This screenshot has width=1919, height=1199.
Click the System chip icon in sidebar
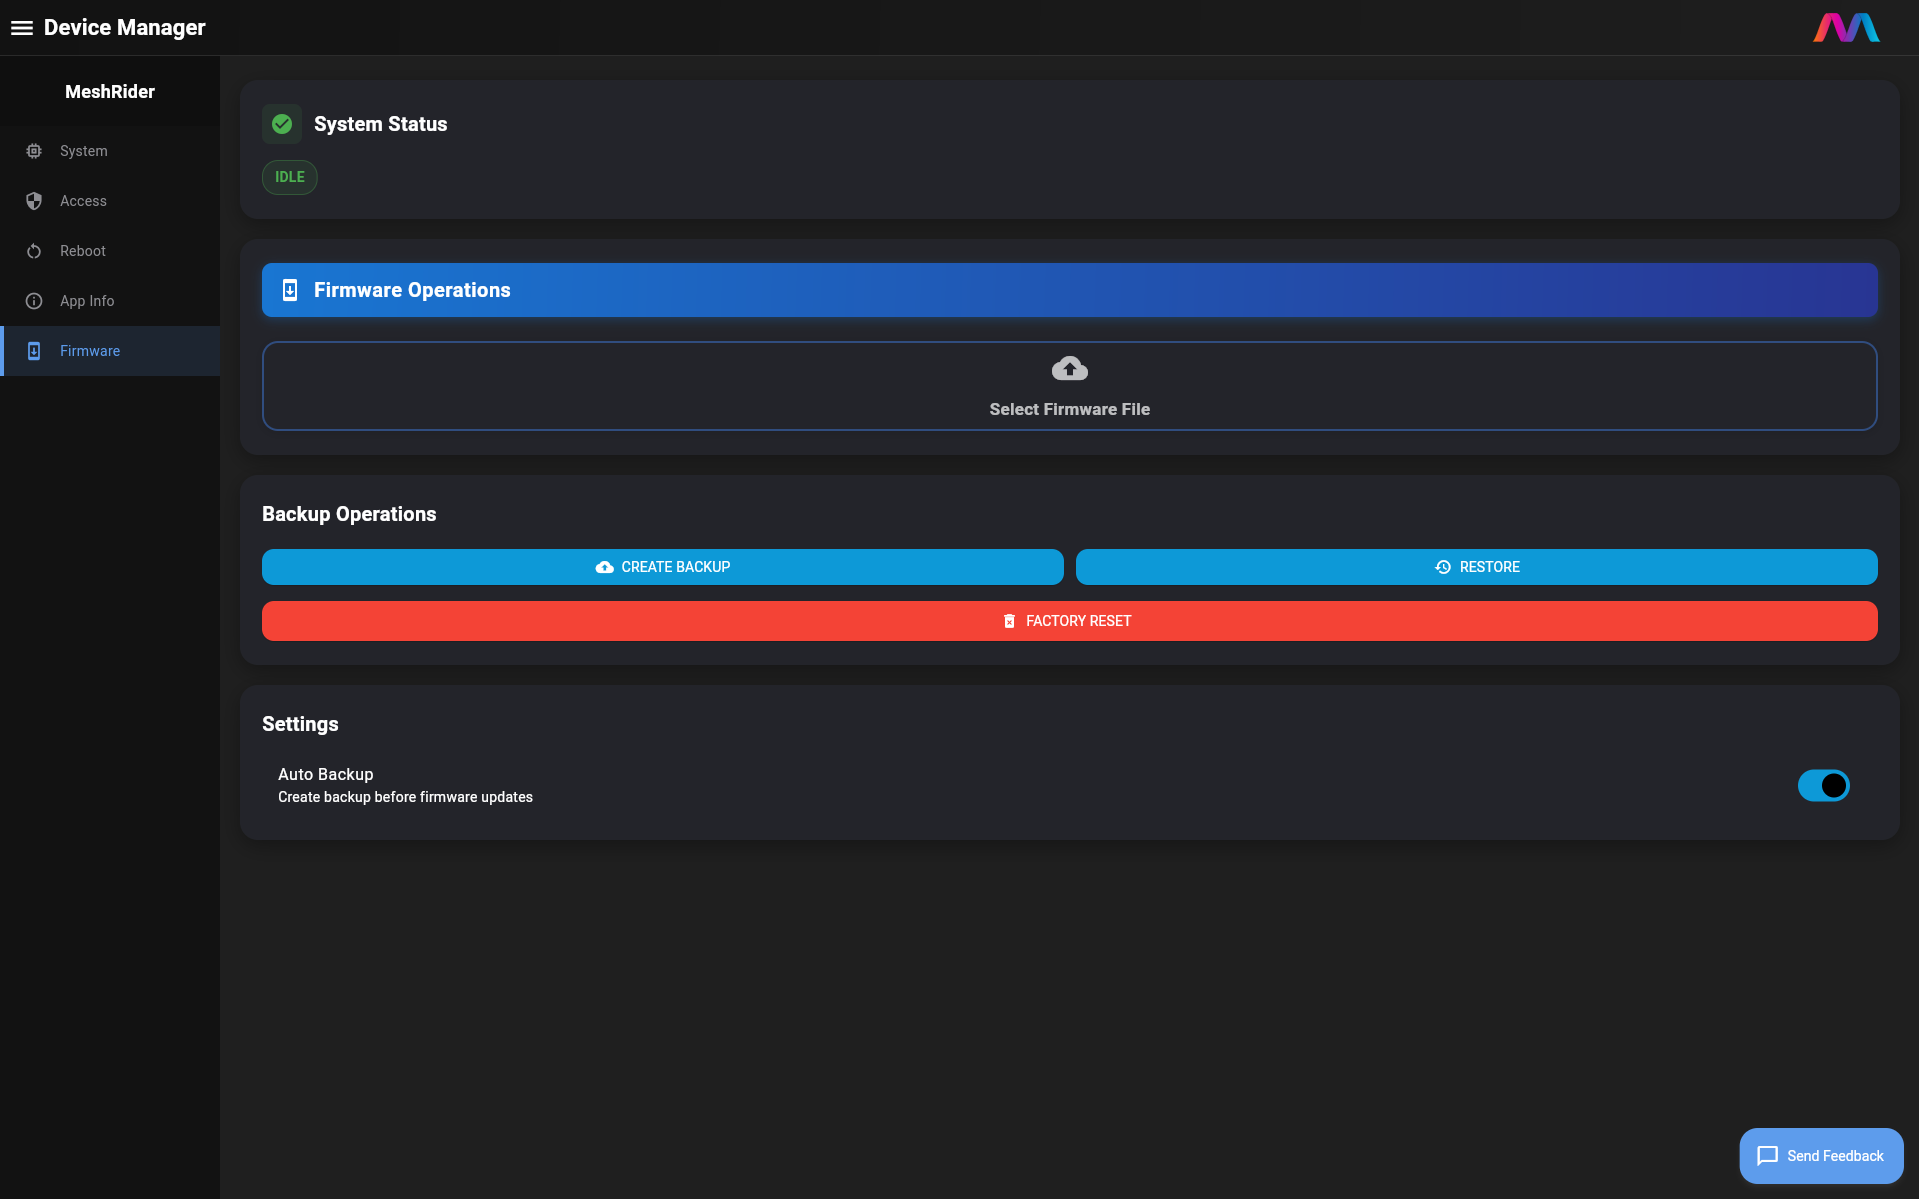click(x=34, y=151)
